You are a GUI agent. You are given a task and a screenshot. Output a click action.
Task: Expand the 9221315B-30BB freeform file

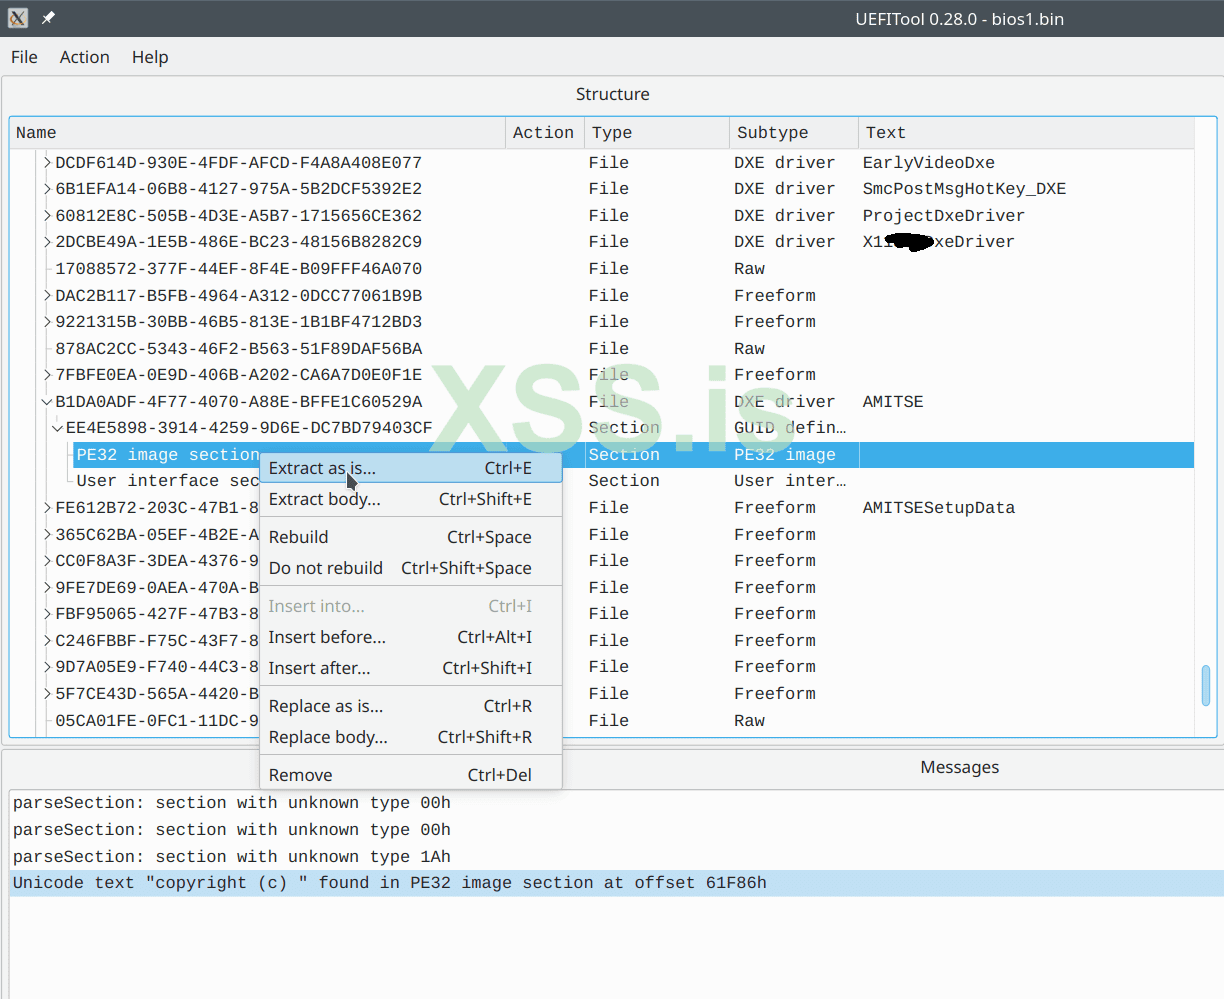point(47,321)
